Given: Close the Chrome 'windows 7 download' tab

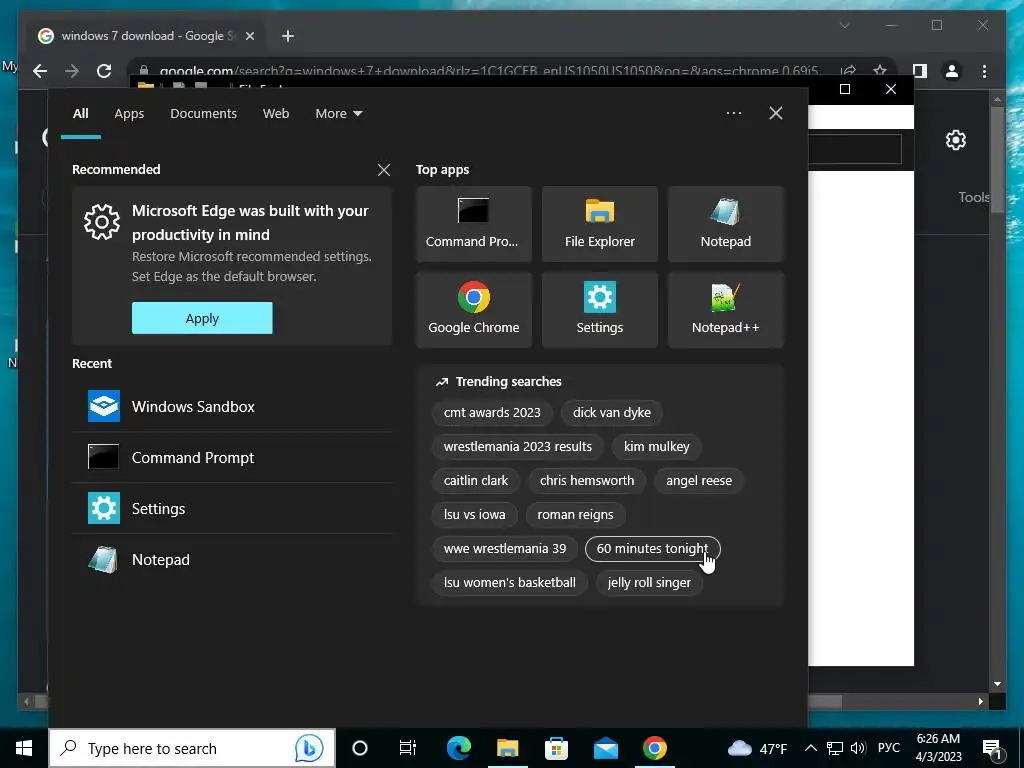Looking at the screenshot, I should point(249,36).
